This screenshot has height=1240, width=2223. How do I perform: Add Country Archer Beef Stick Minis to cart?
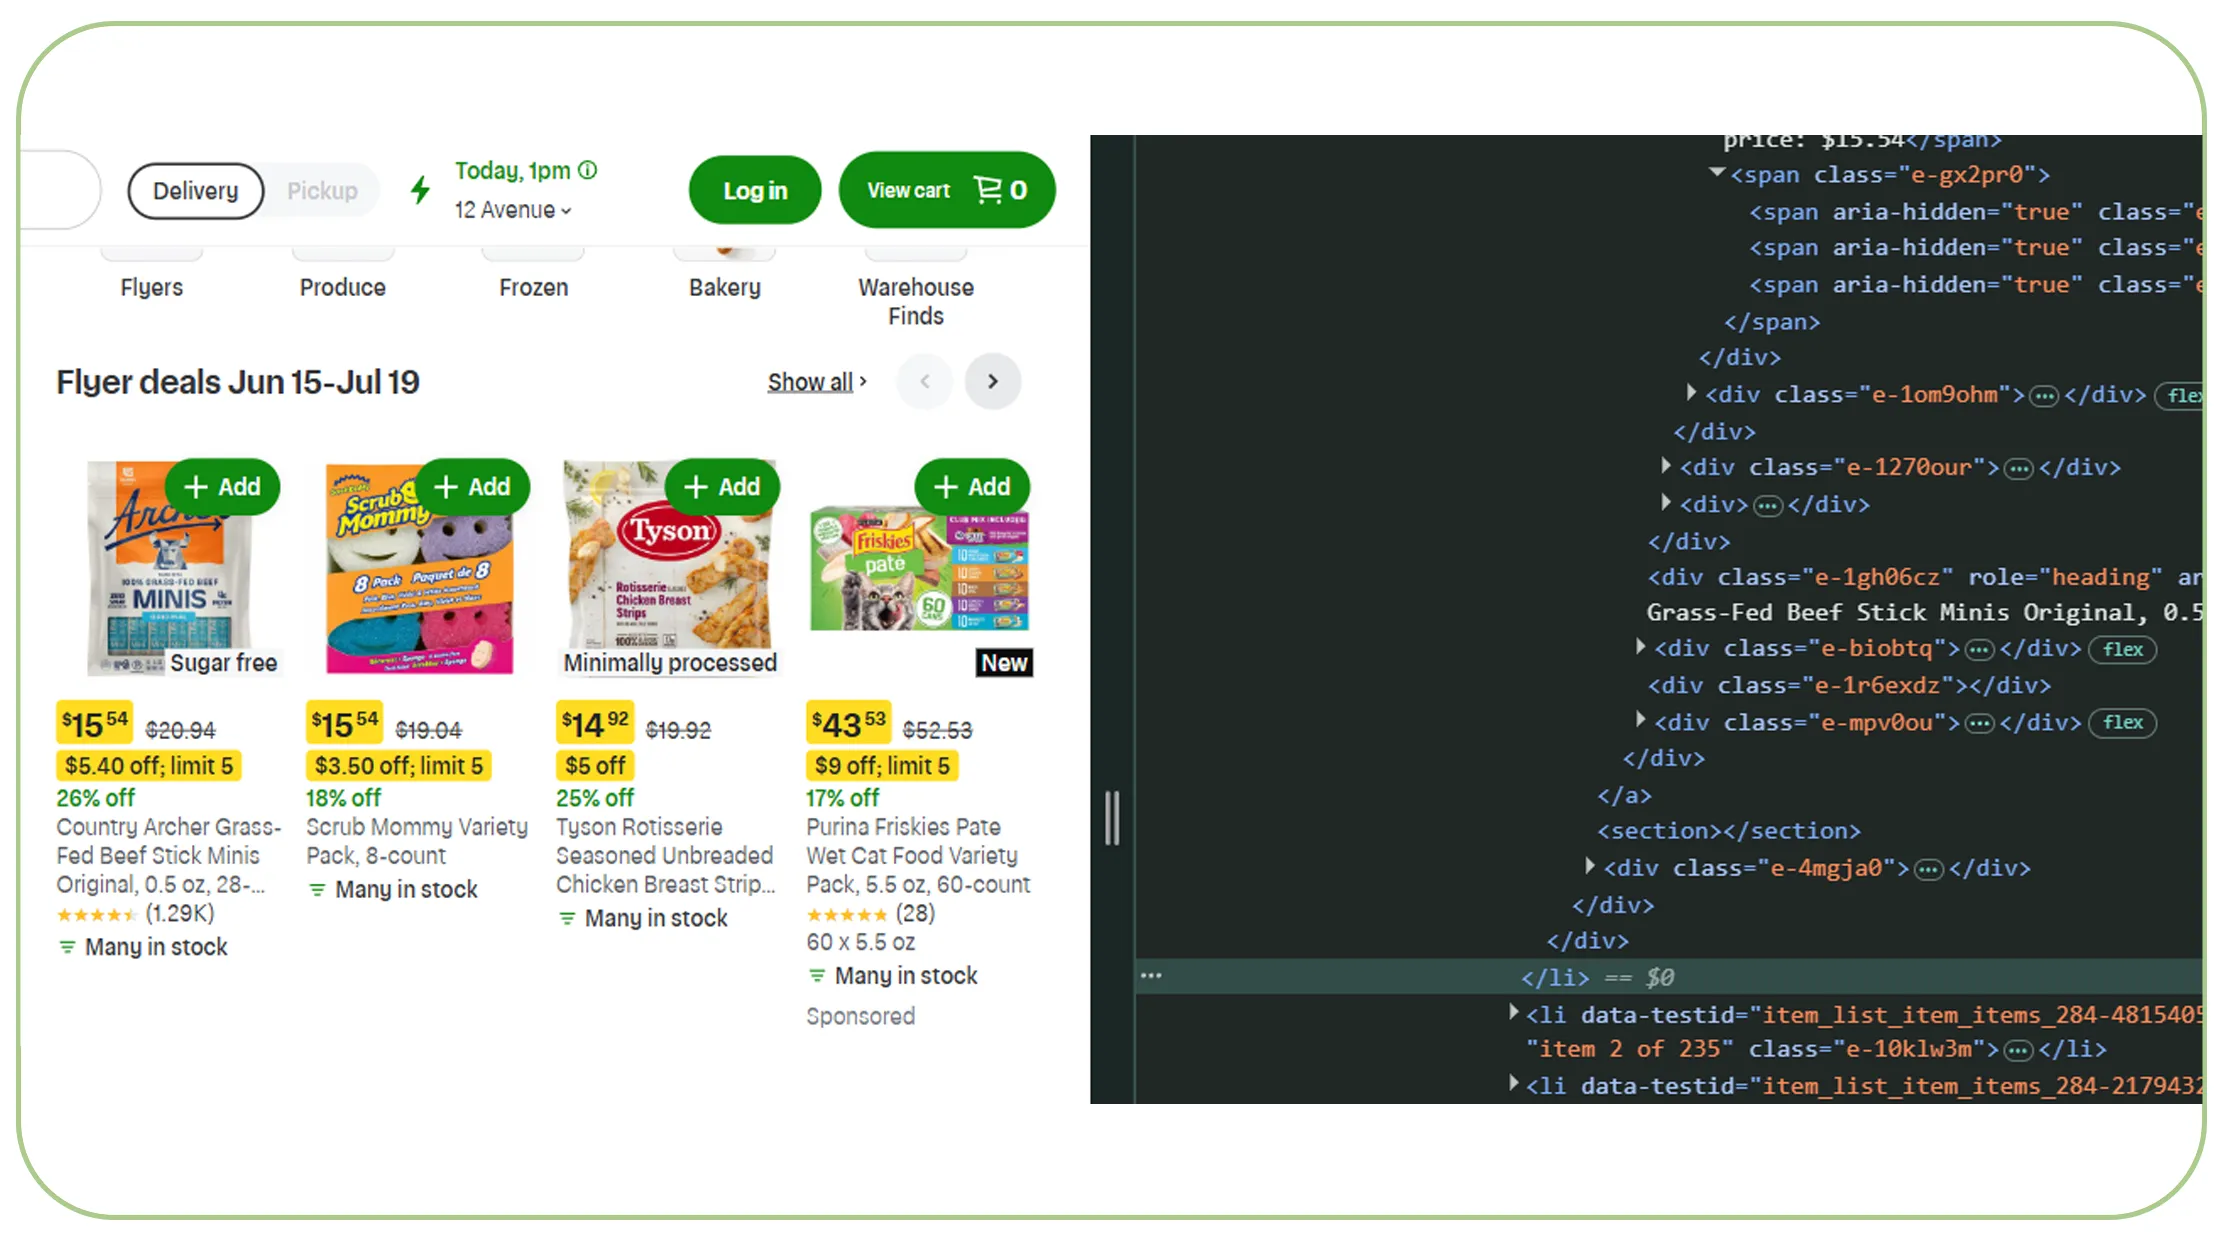222,487
